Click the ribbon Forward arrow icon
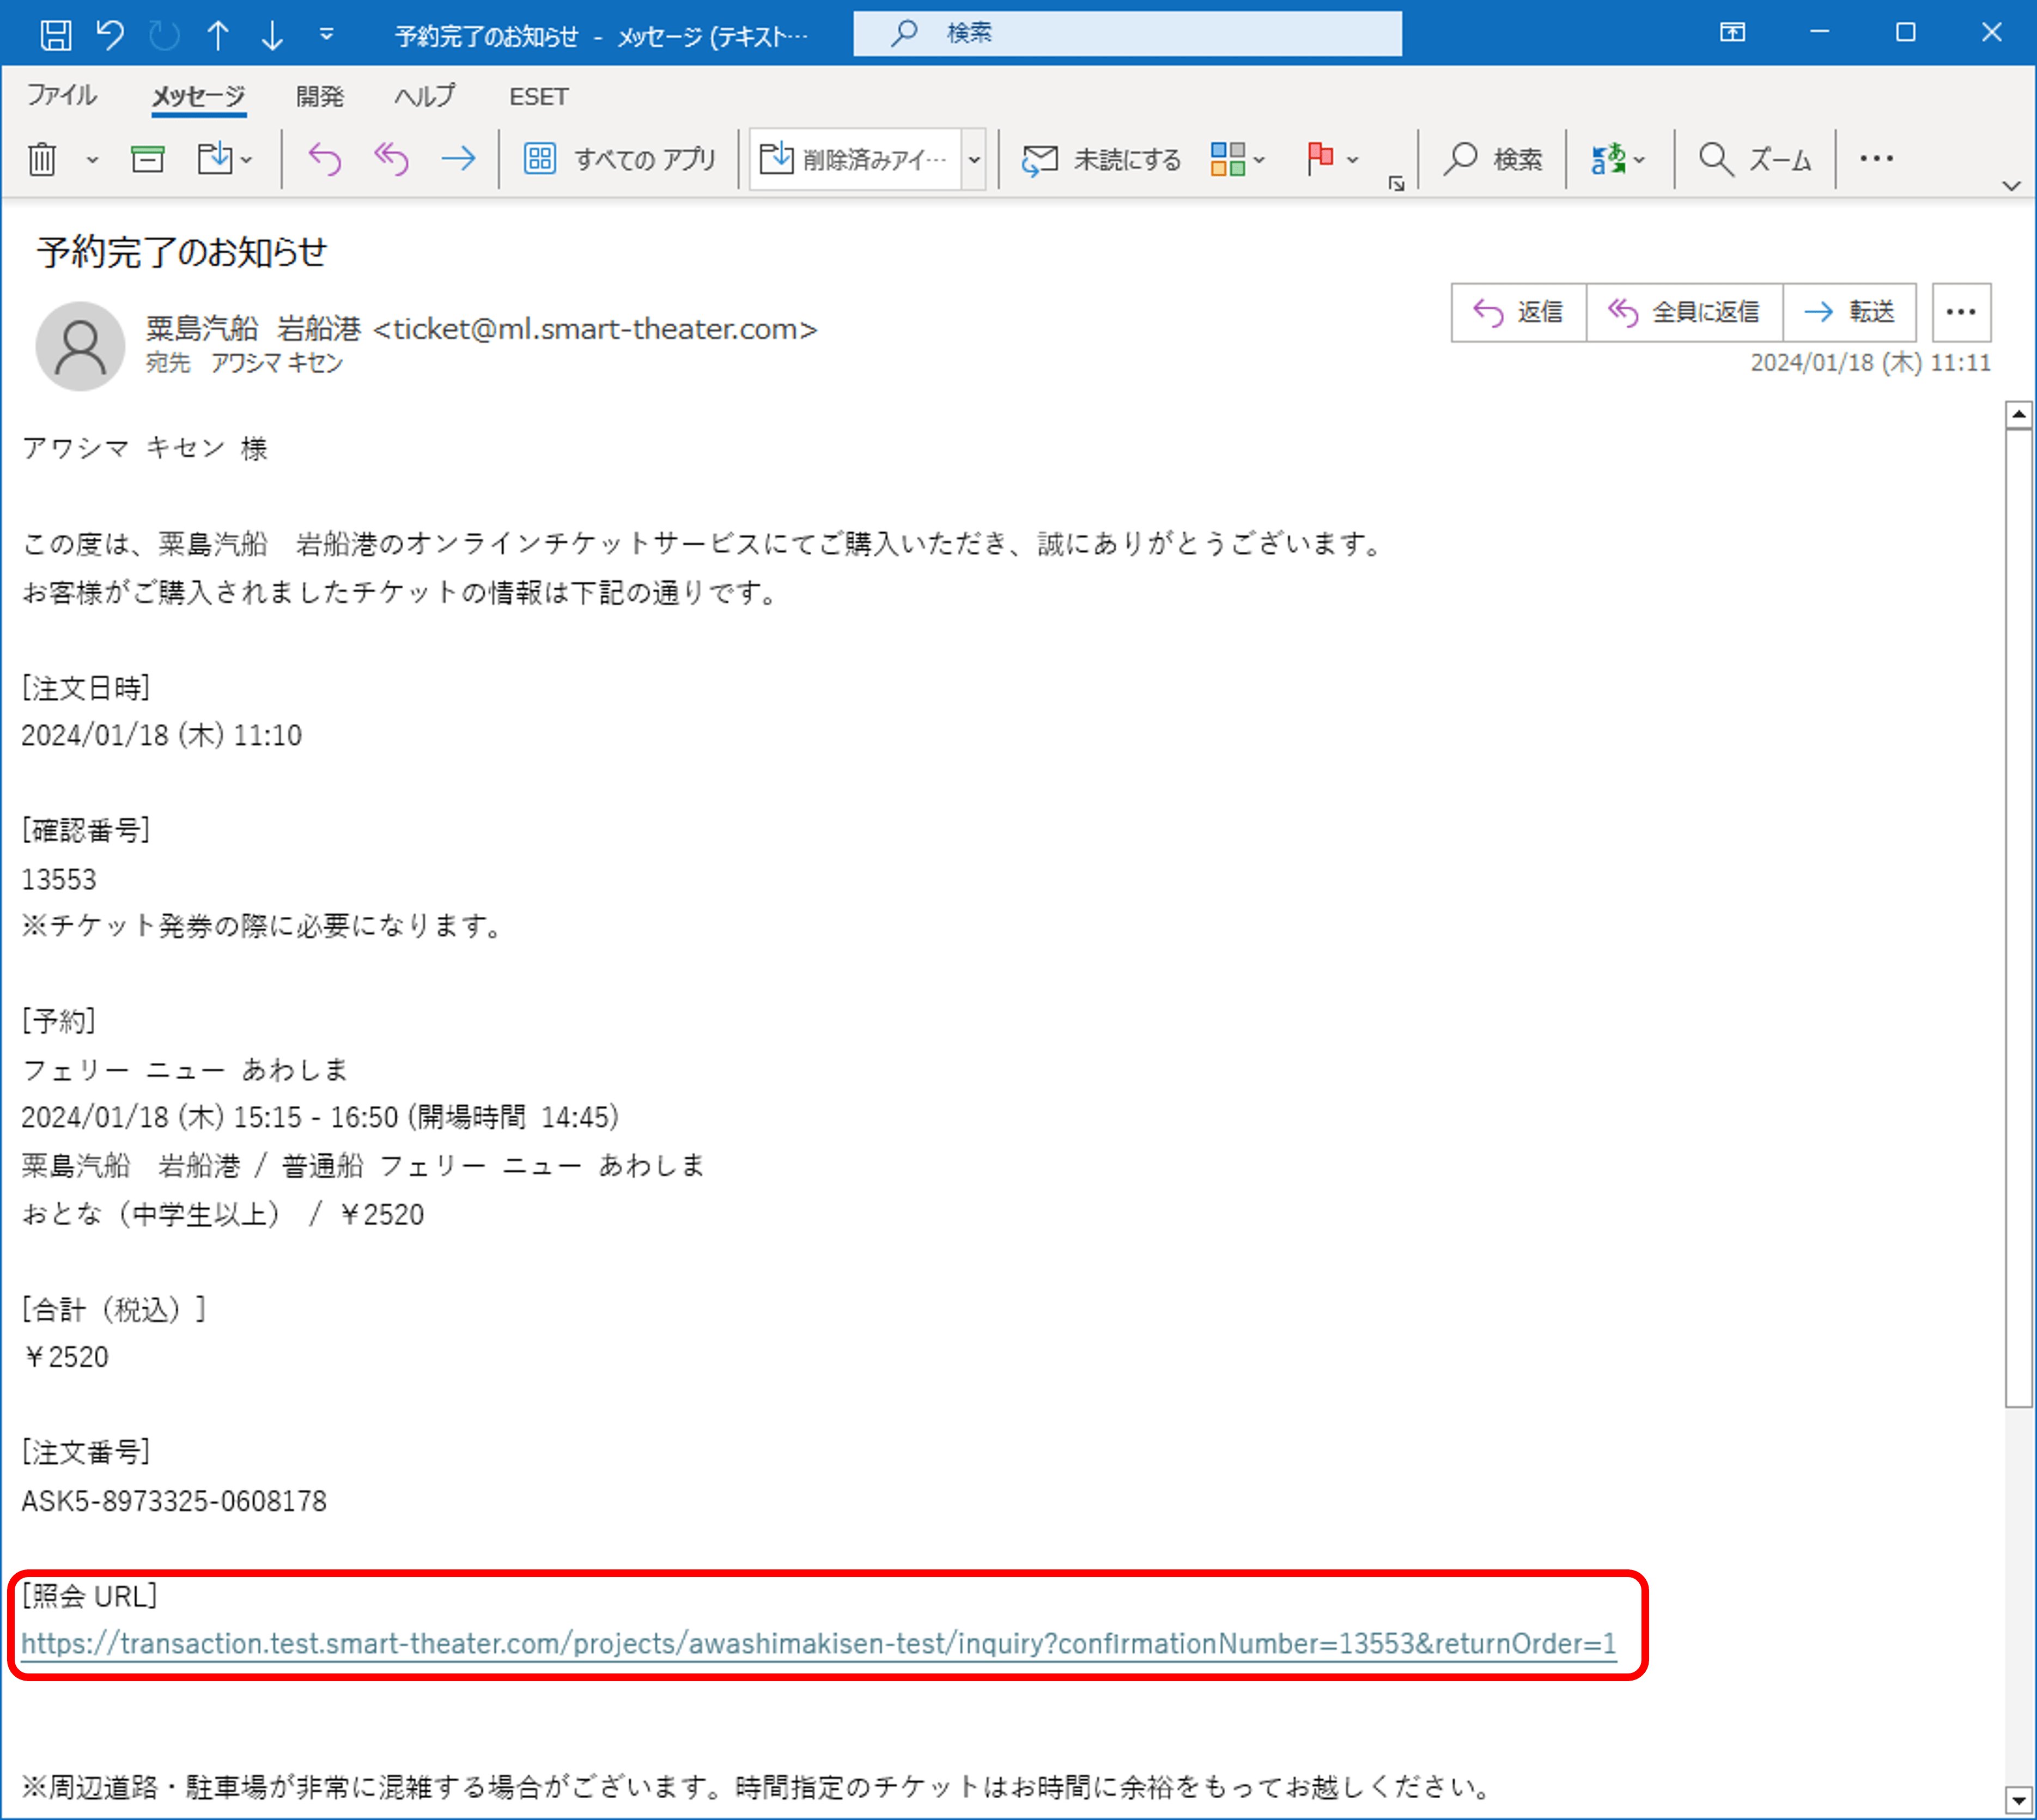2037x1820 pixels. [x=458, y=159]
